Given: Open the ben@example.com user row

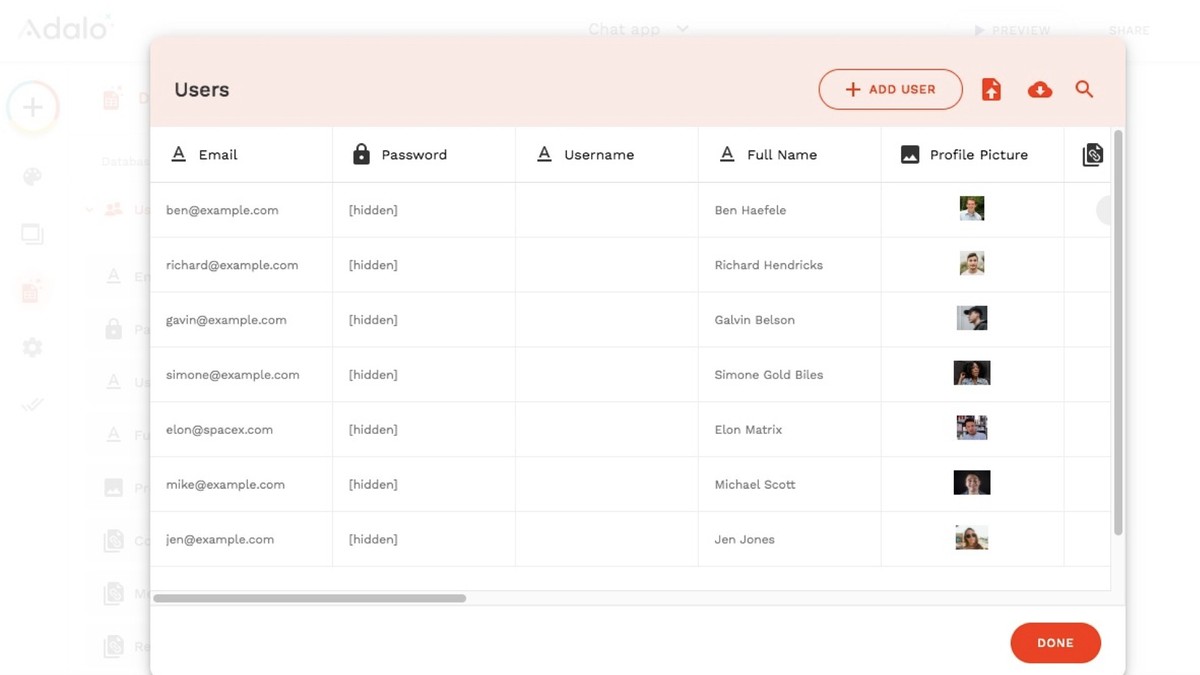Looking at the screenshot, I should 222,210.
